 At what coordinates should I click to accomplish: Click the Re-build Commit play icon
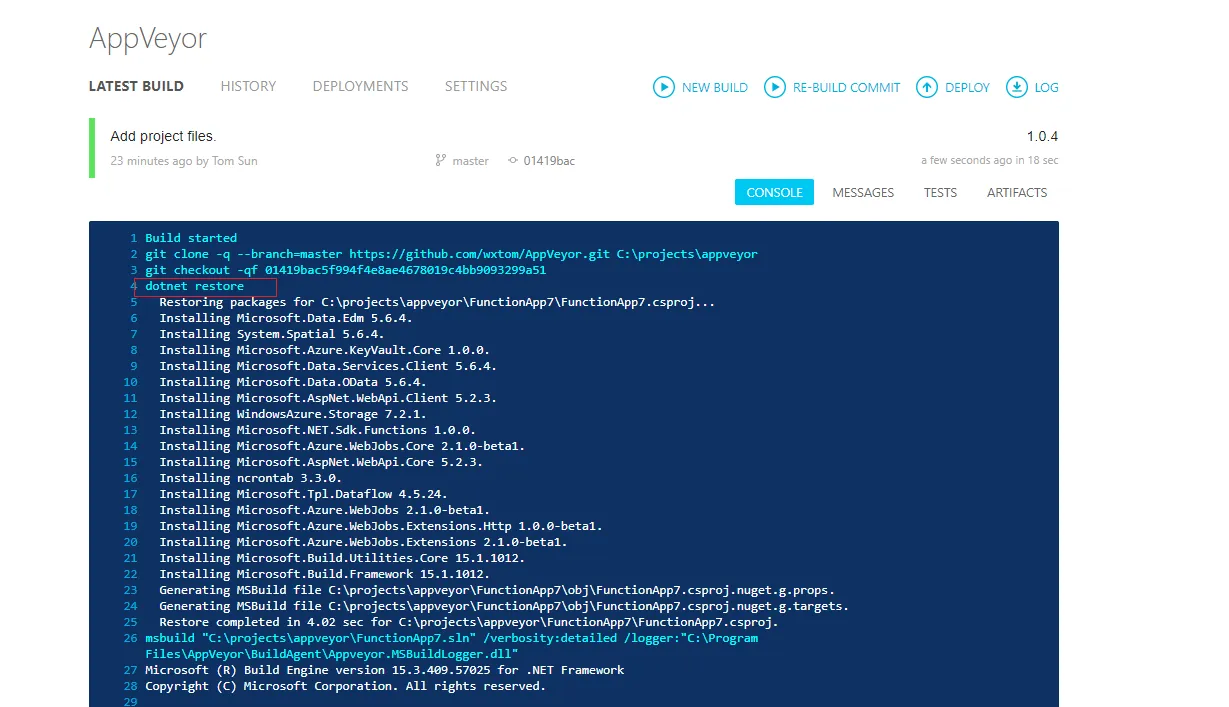[x=775, y=87]
